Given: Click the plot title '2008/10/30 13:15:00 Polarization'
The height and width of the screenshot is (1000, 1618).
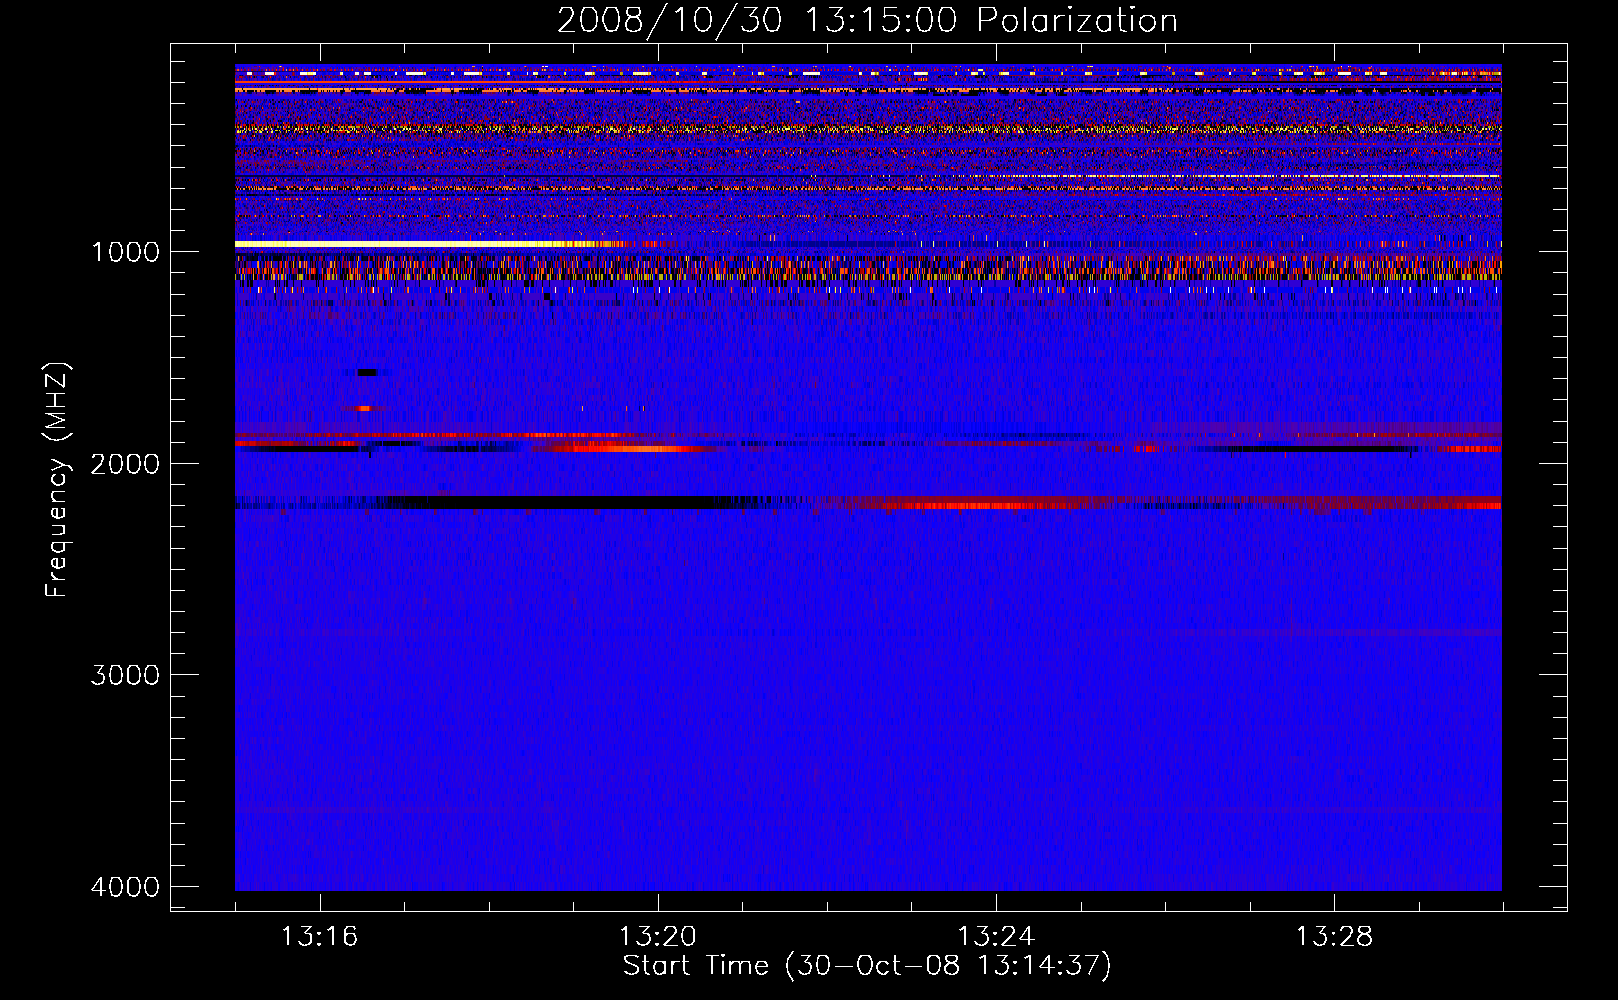Looking at the screenshot, I should point(867,20).
